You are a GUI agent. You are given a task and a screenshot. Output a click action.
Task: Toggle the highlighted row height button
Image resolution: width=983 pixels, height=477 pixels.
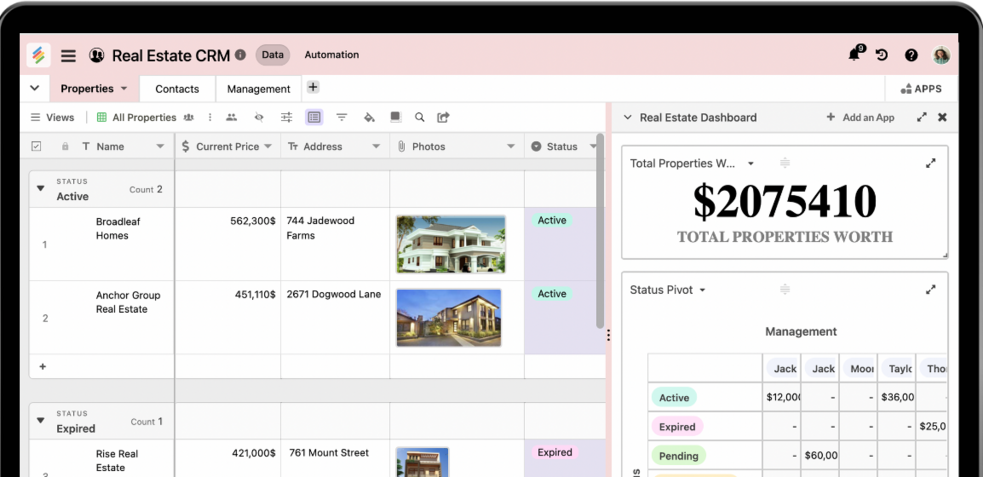tap(314, 117)
